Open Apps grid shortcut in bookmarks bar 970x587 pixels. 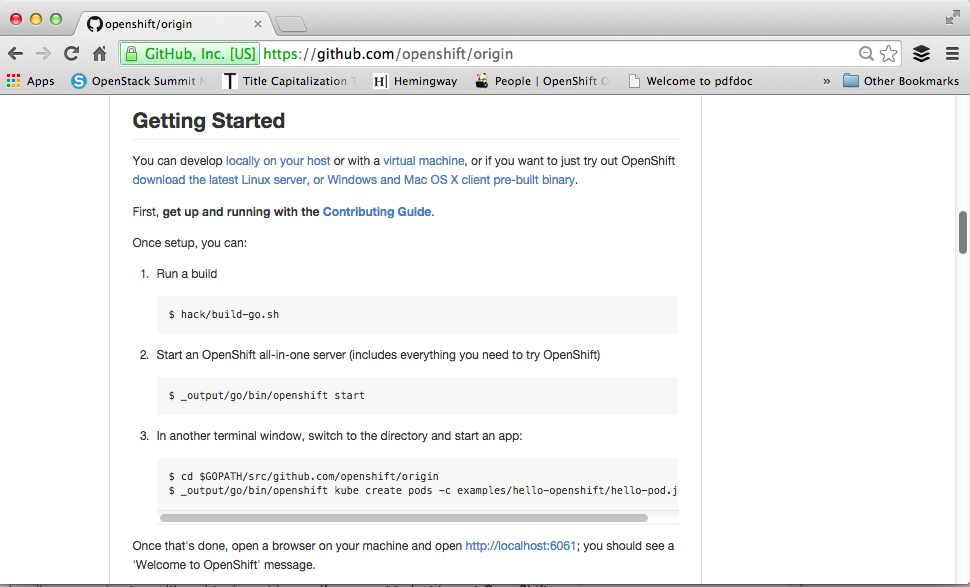31,81
